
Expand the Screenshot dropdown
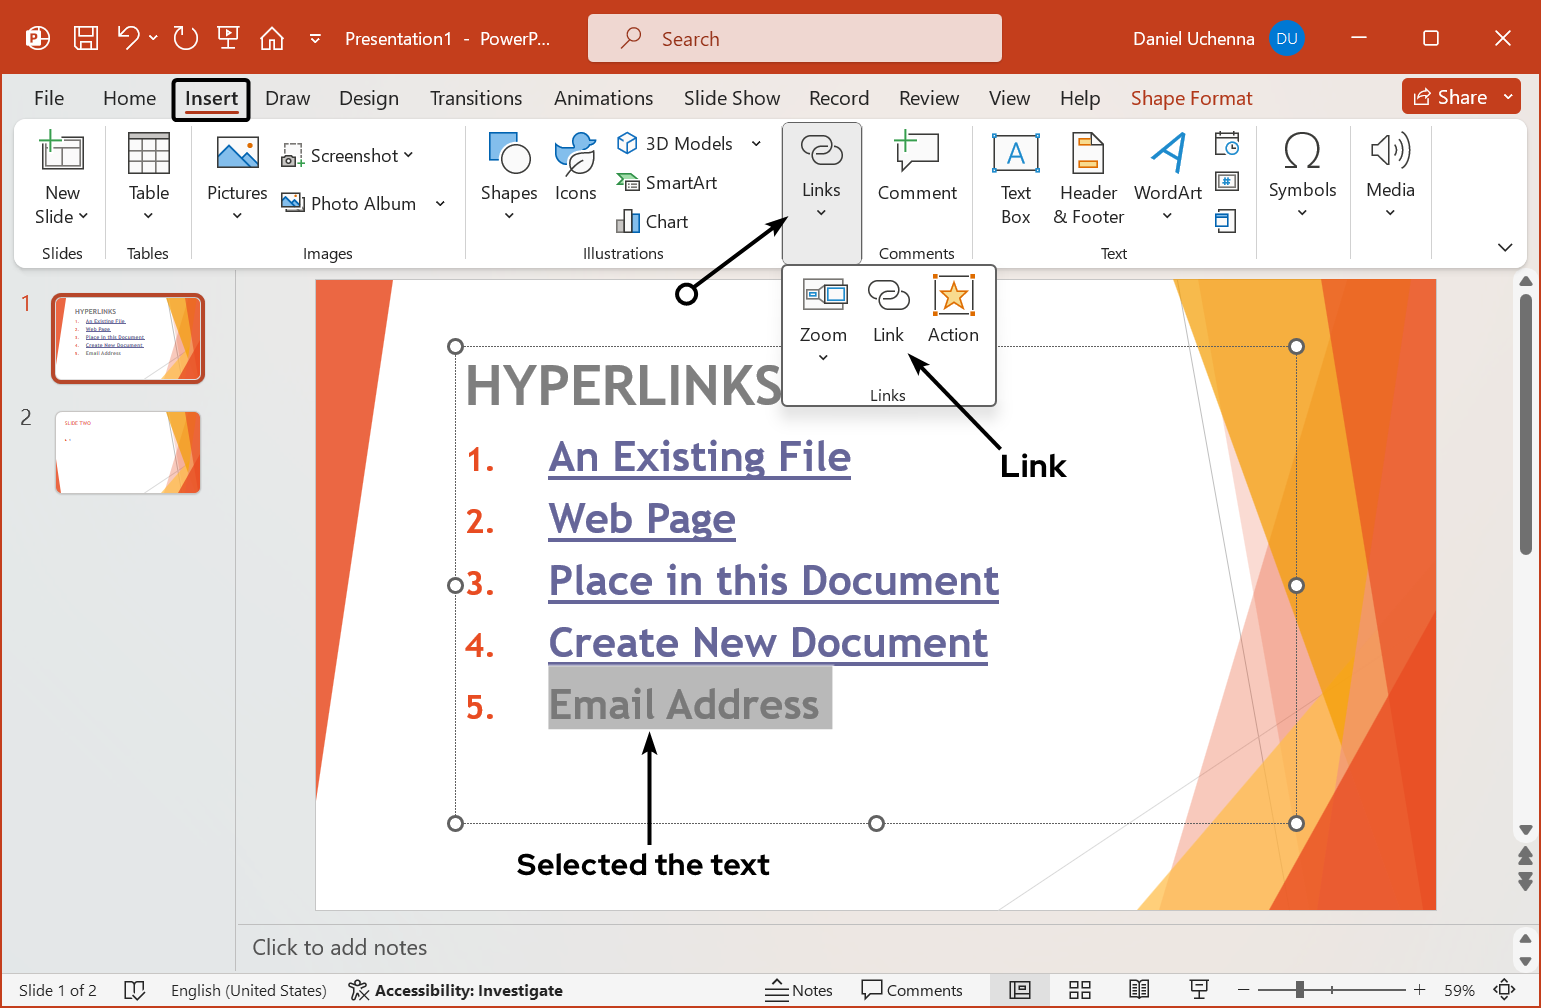[410, 155]
